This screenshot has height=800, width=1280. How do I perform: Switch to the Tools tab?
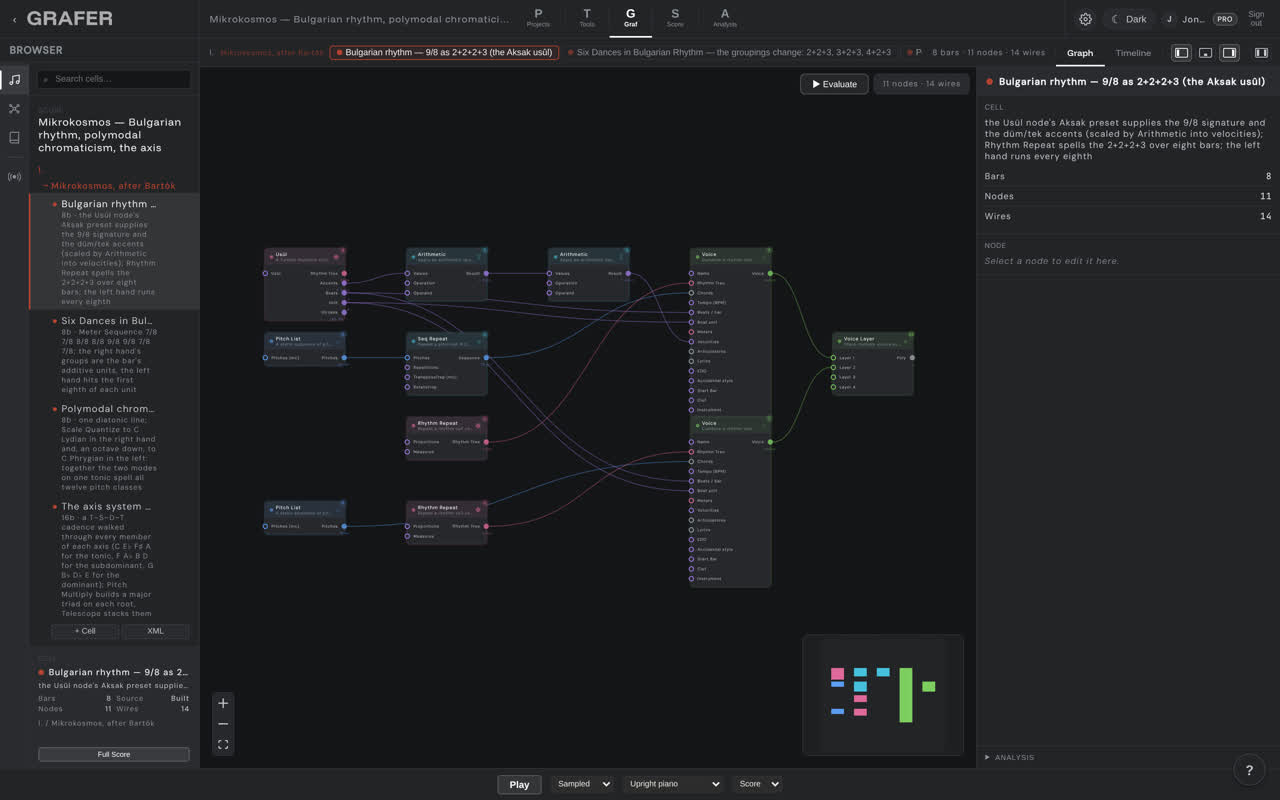tap(587, 18)
